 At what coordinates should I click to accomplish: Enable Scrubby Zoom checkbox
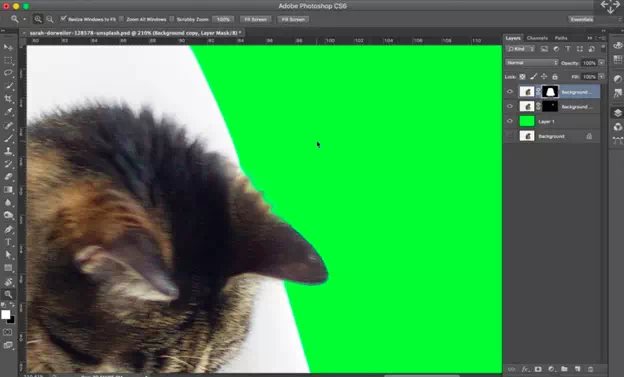coord(172,19)
